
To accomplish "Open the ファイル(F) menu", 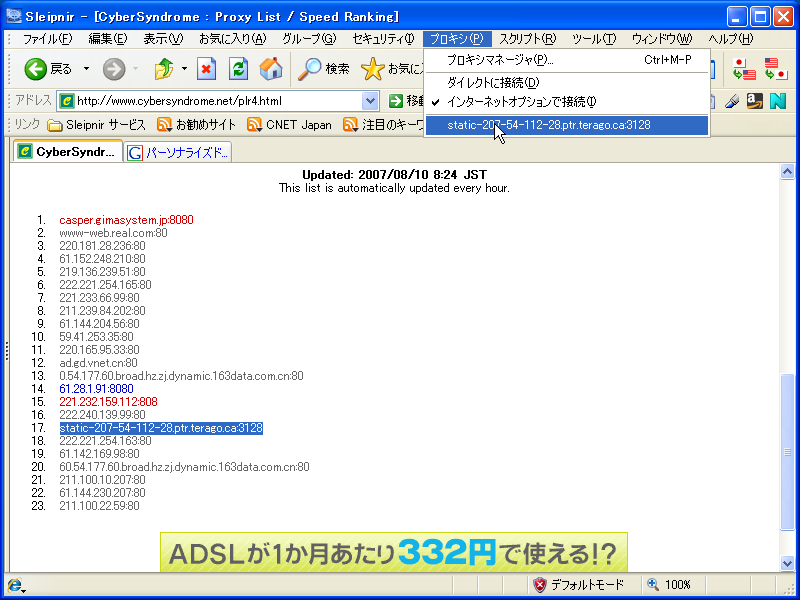I will [47, 39].
